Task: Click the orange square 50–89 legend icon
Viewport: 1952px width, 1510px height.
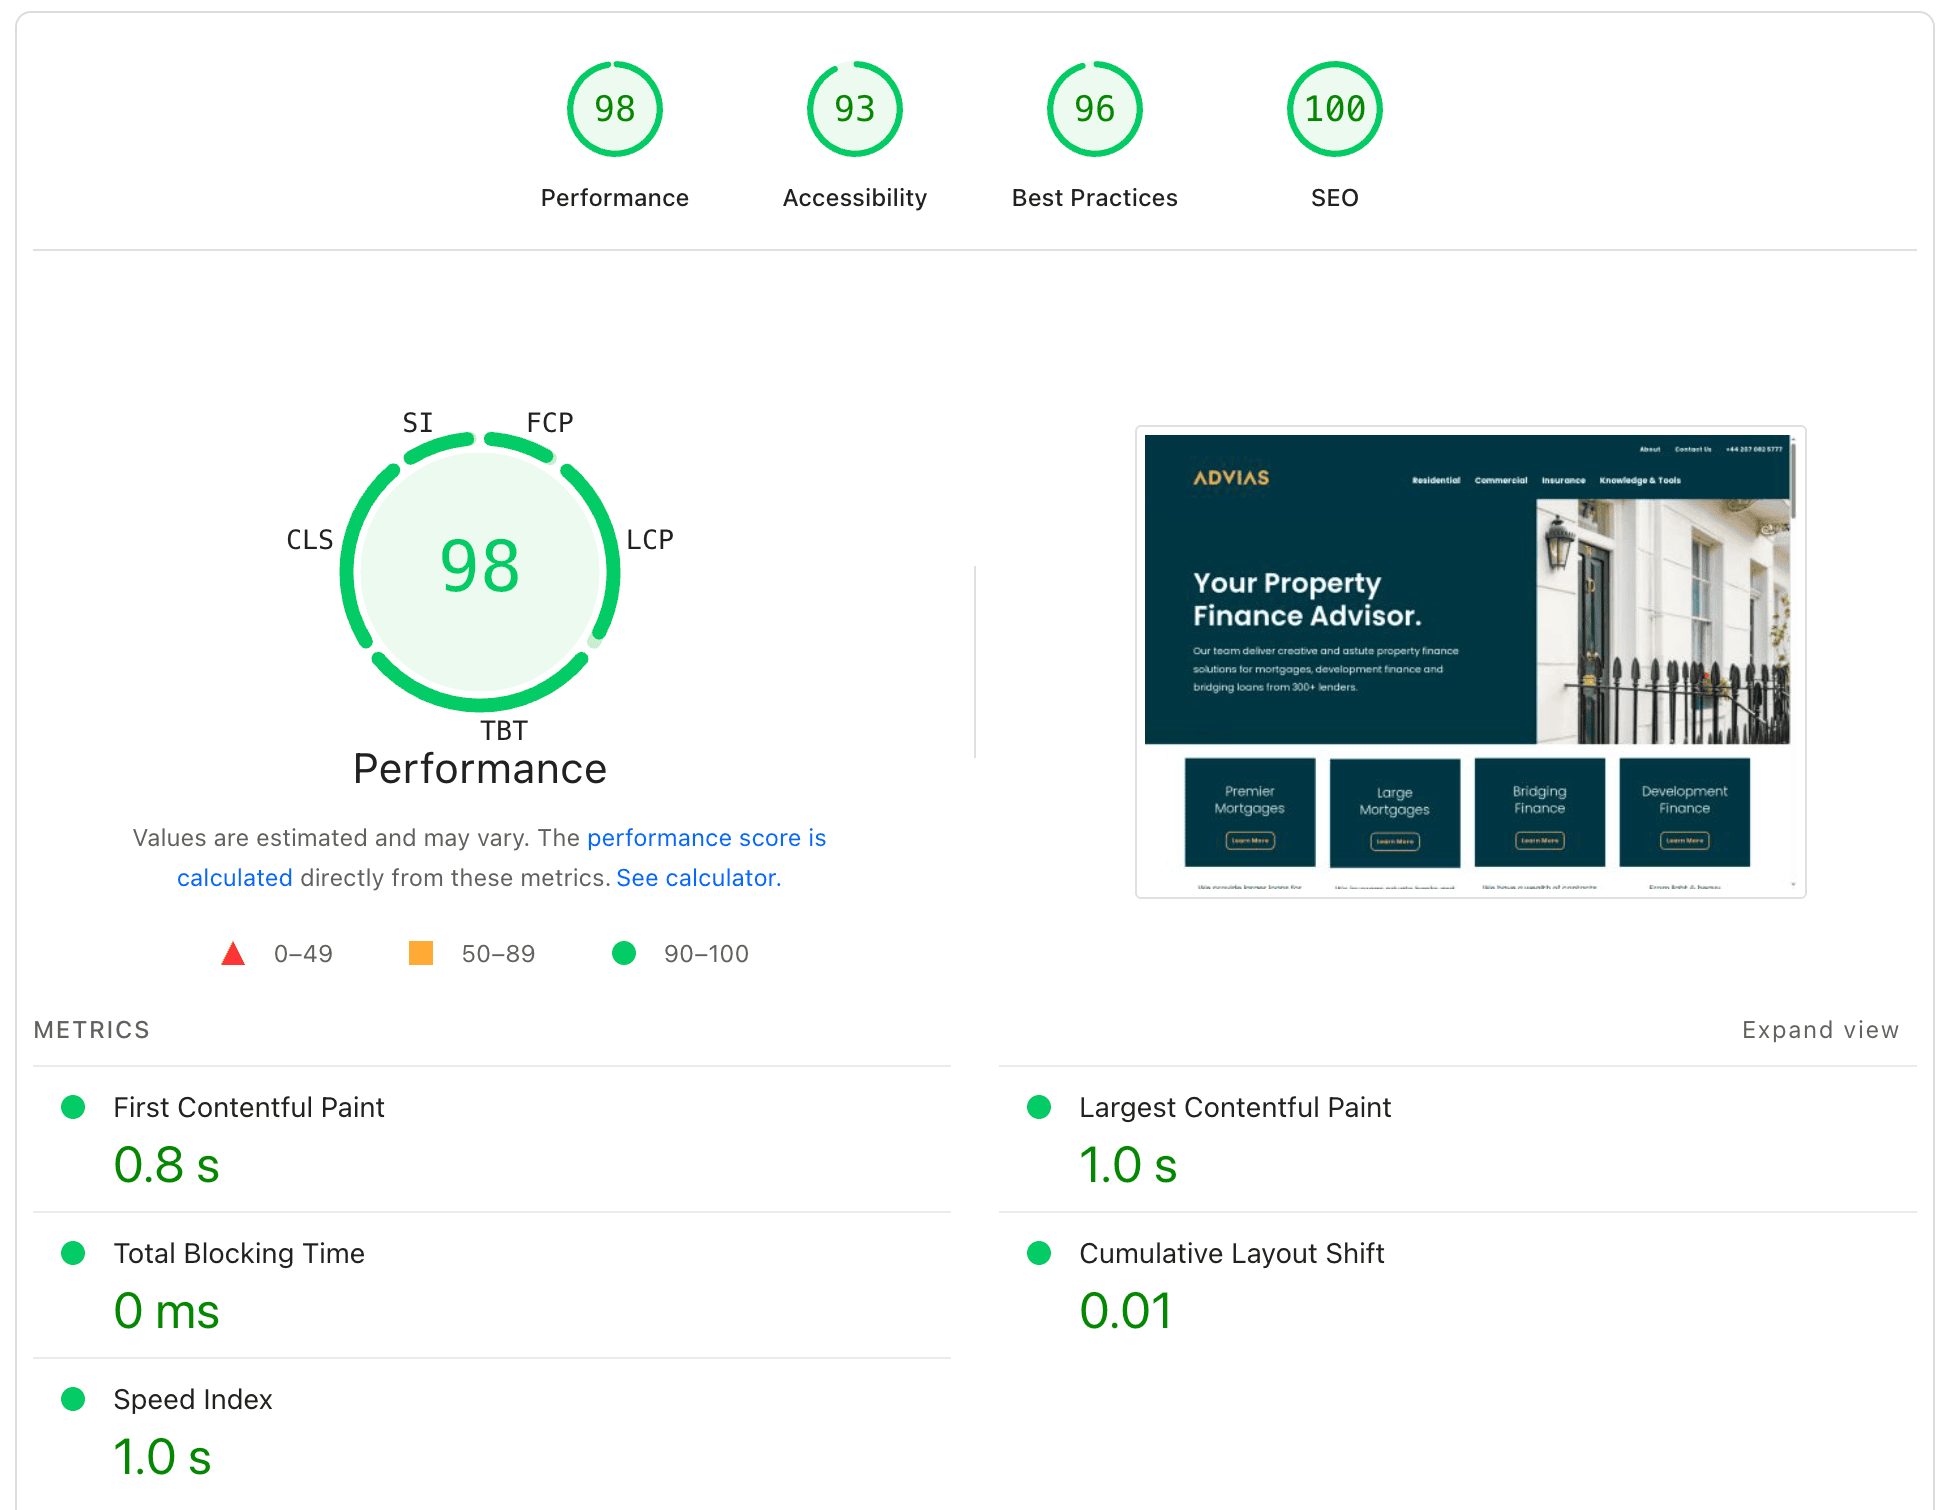Action: point(421,953)
